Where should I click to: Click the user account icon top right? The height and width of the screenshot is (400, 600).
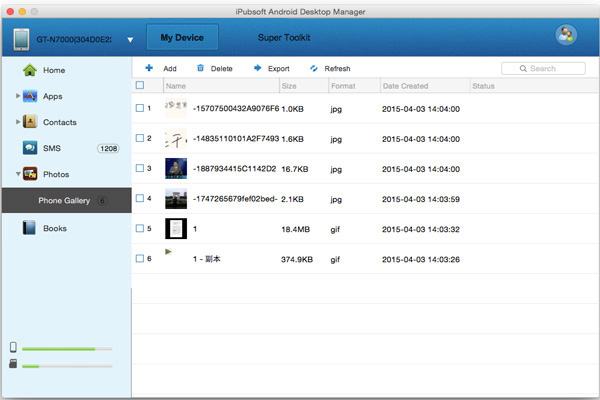565,36
